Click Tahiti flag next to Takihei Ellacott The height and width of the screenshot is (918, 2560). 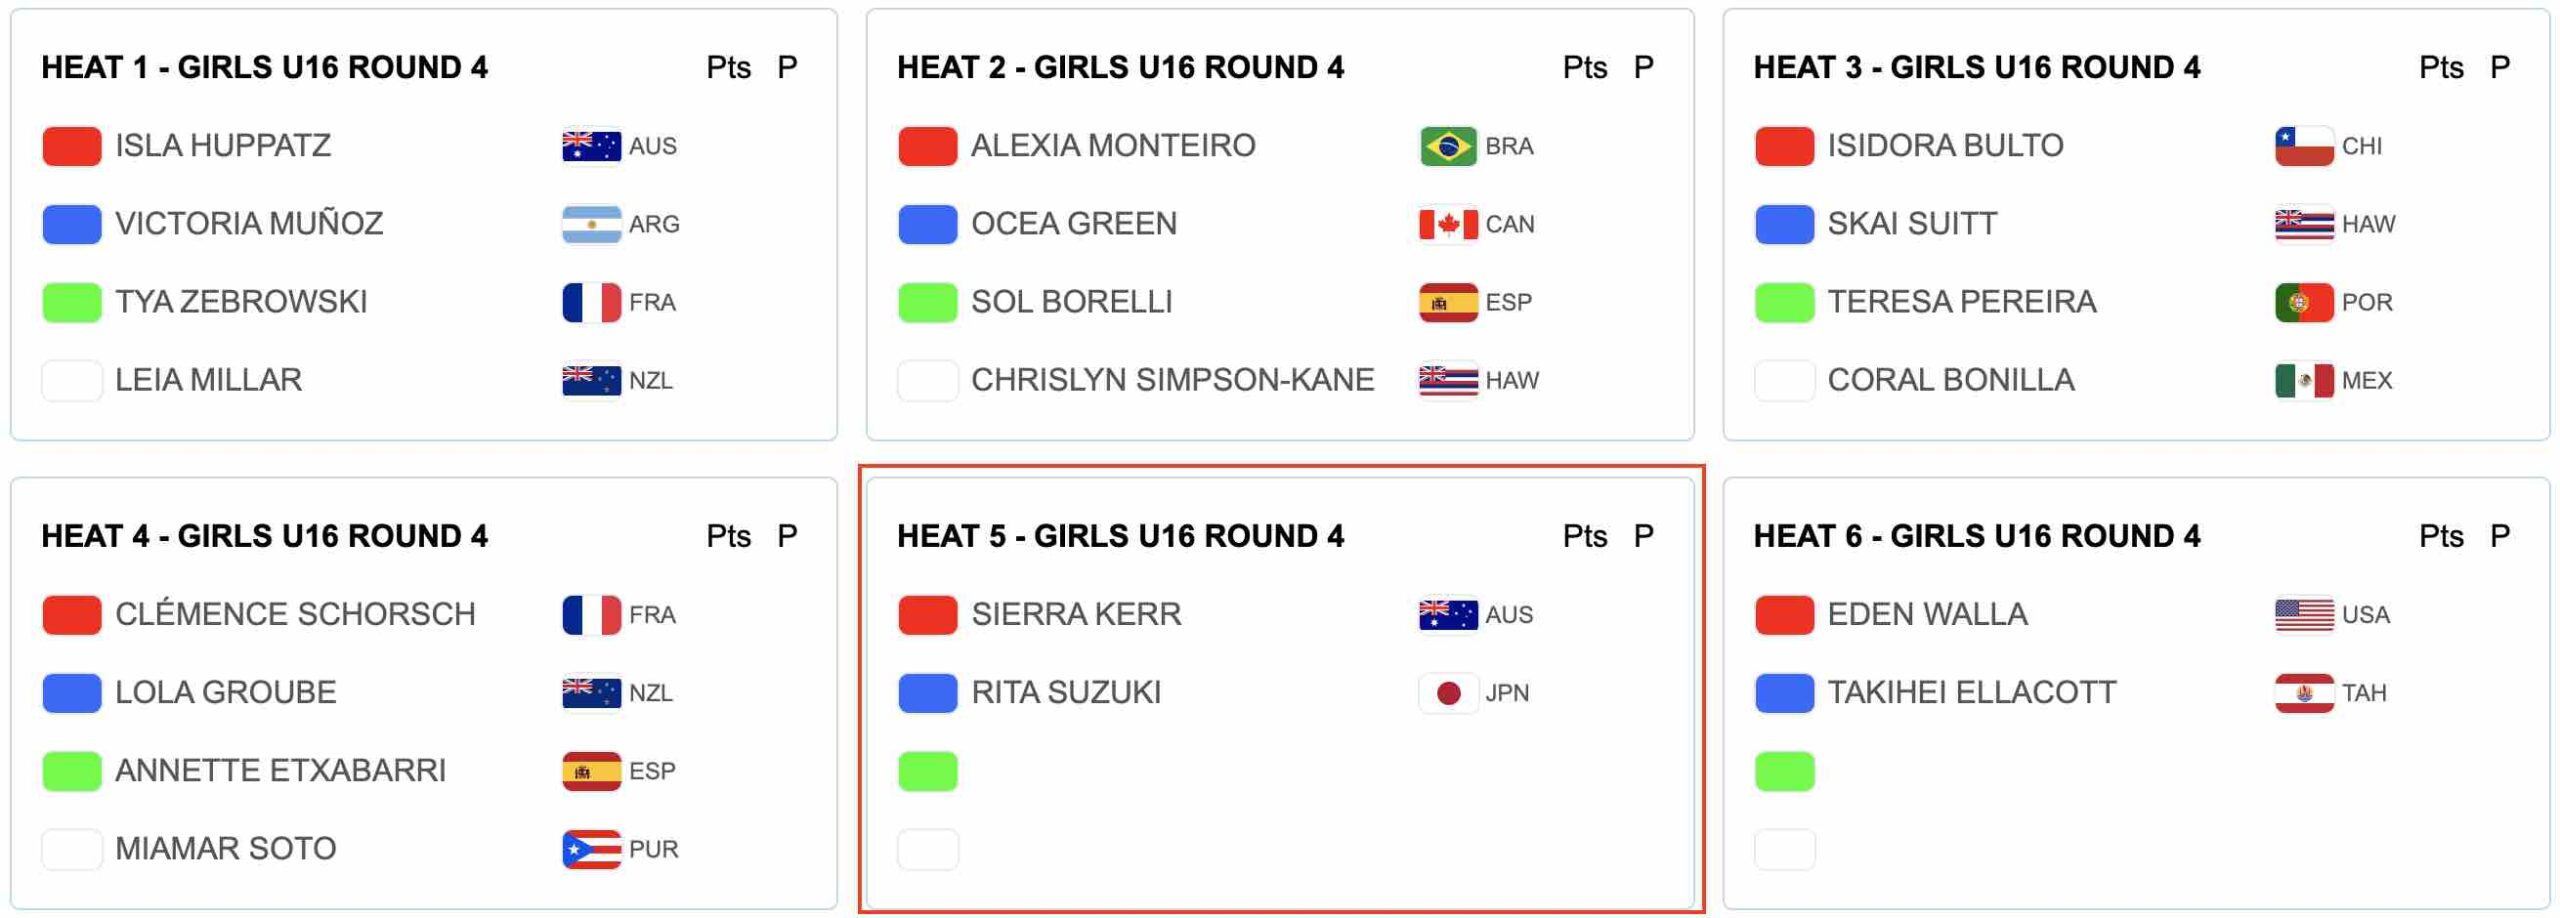(x=2303, y=693)
